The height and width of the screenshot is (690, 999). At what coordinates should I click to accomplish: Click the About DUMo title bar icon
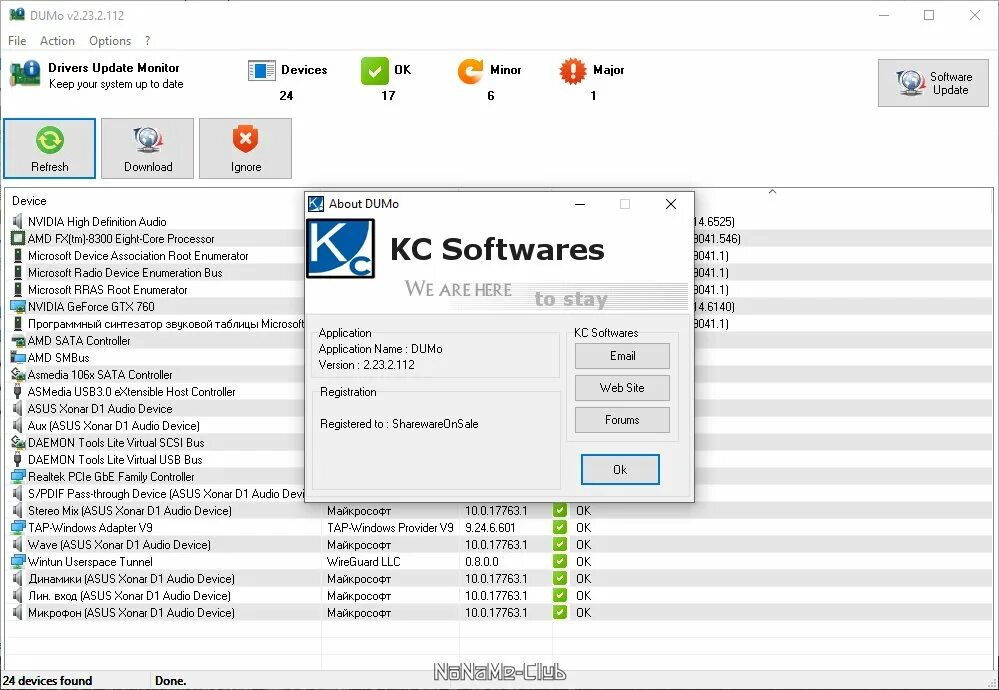click(x=315, y=204)
